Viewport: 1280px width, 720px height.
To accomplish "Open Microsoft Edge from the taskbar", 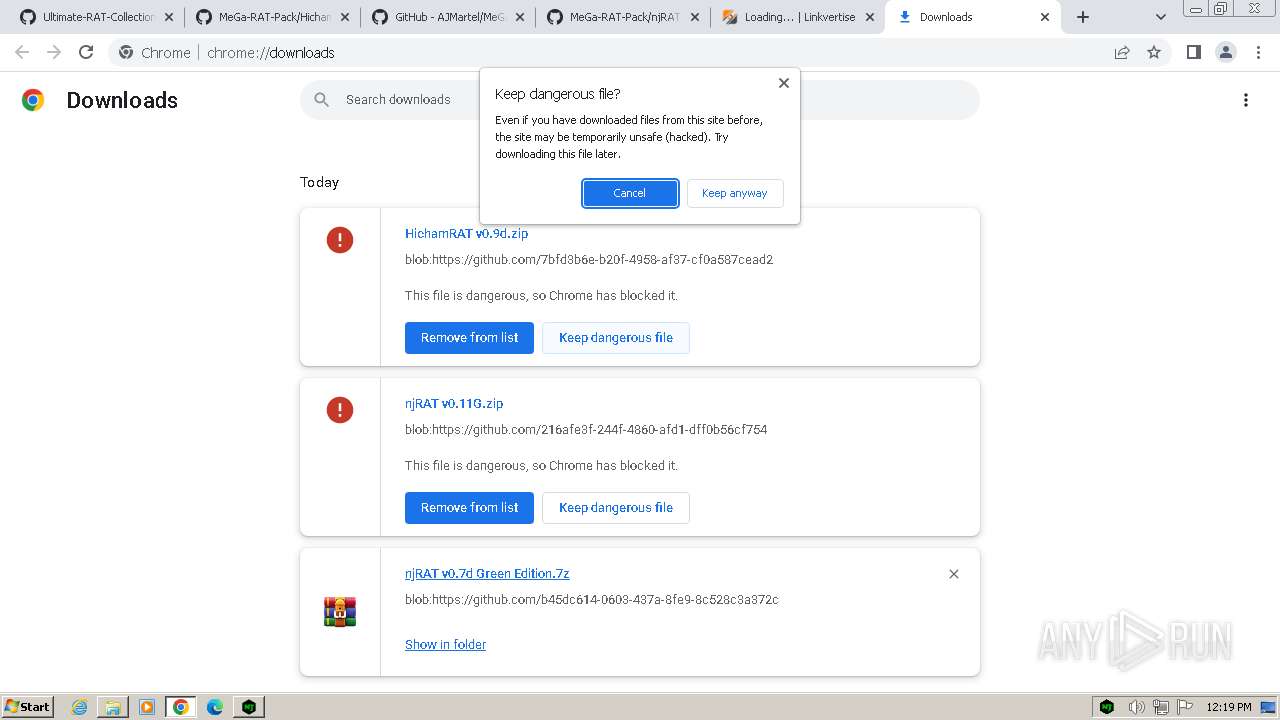I will 215,707.
